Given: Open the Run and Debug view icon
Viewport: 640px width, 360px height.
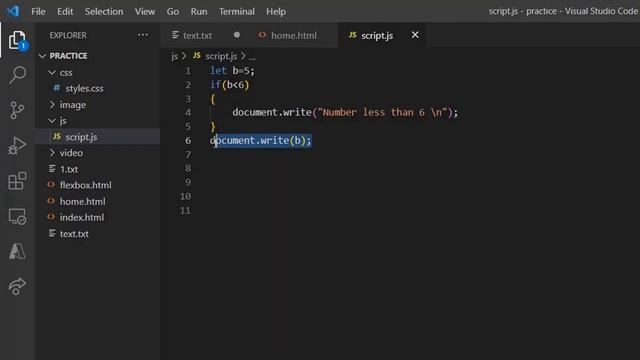Looking at the screenshot, I should pyautogui.click(x=17, y=146).
